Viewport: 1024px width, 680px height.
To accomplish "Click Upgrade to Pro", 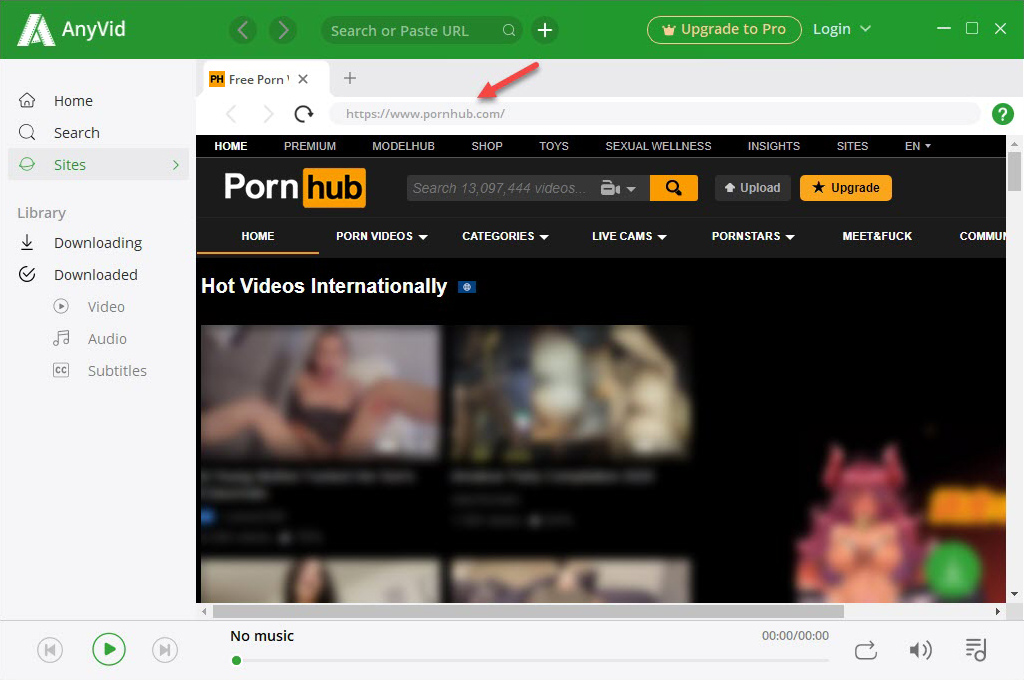I will [x=724, y=29].
